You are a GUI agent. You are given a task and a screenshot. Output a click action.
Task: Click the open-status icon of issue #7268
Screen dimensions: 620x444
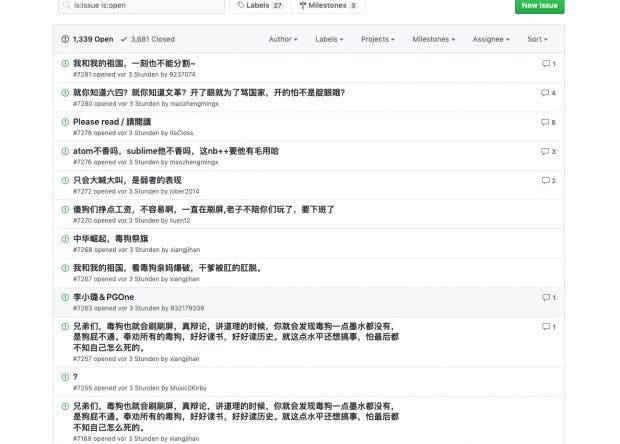coord(65,239)
